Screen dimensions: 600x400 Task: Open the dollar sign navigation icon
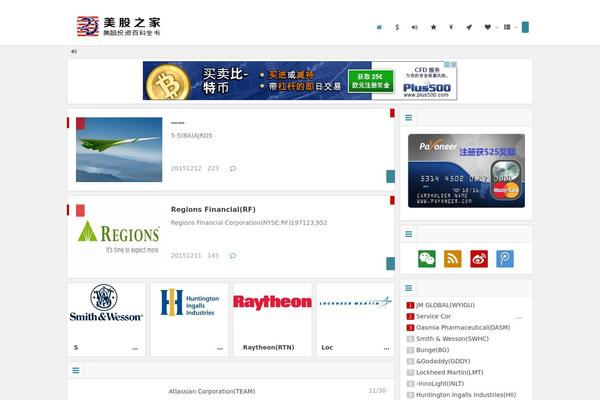pyautogui.click(x=397, y=27)
